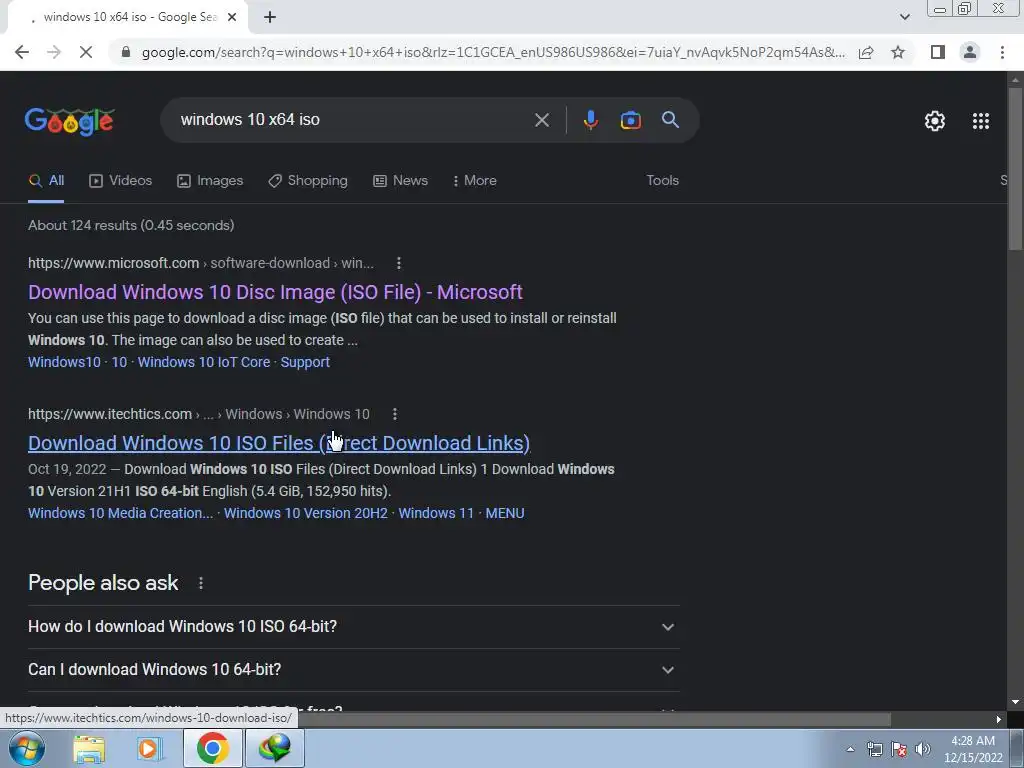This screenshot has height=768, width=1024.
Task: View site information lock icon
Action: click(126, 52)
